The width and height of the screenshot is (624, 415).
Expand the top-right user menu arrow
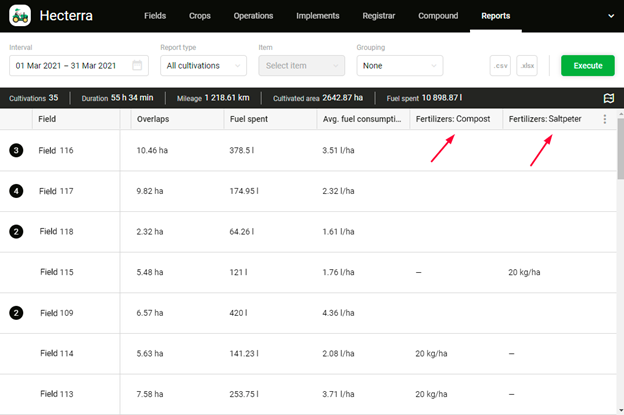coord(610,17)
